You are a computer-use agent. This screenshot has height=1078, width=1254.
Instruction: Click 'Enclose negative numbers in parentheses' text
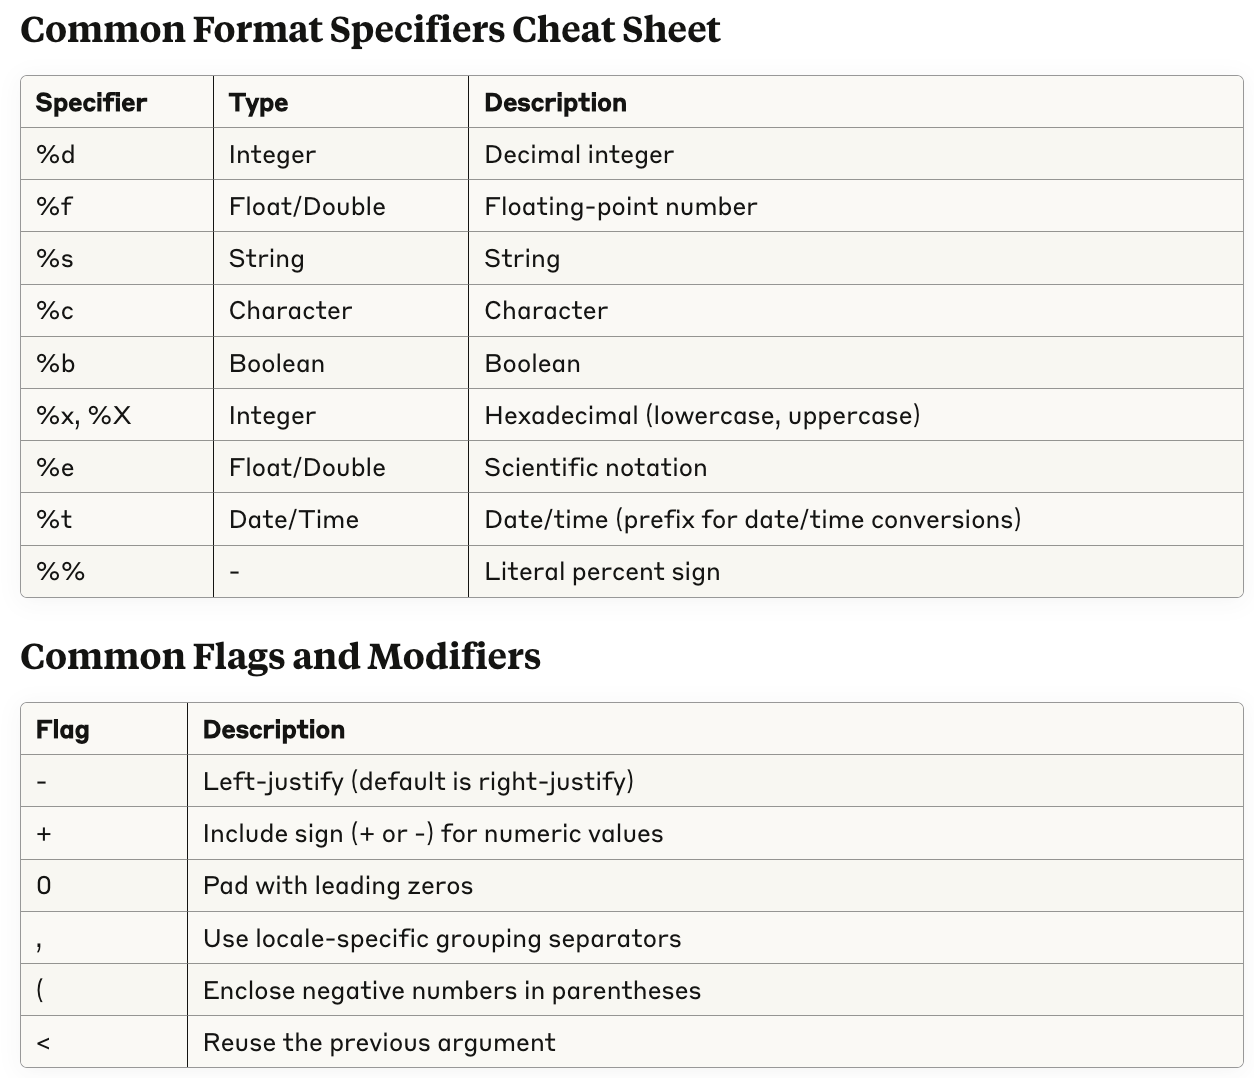(x=452, y=990)
